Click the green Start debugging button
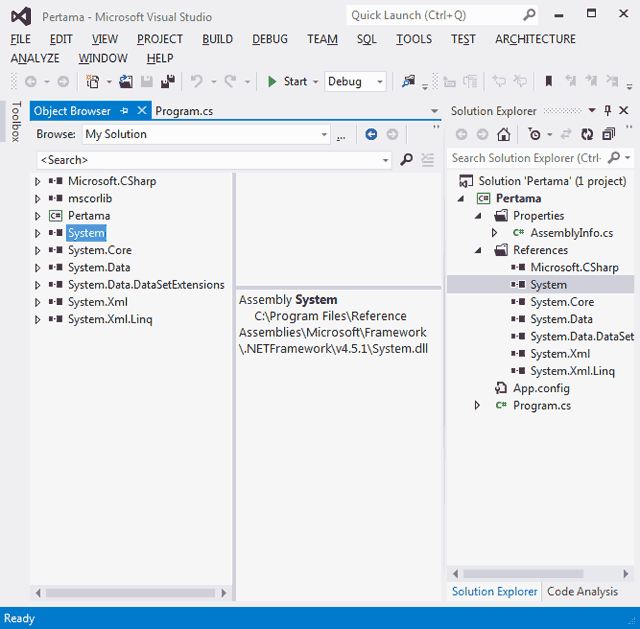The height and width of the screenshot is (629, 640). point(287,82)
